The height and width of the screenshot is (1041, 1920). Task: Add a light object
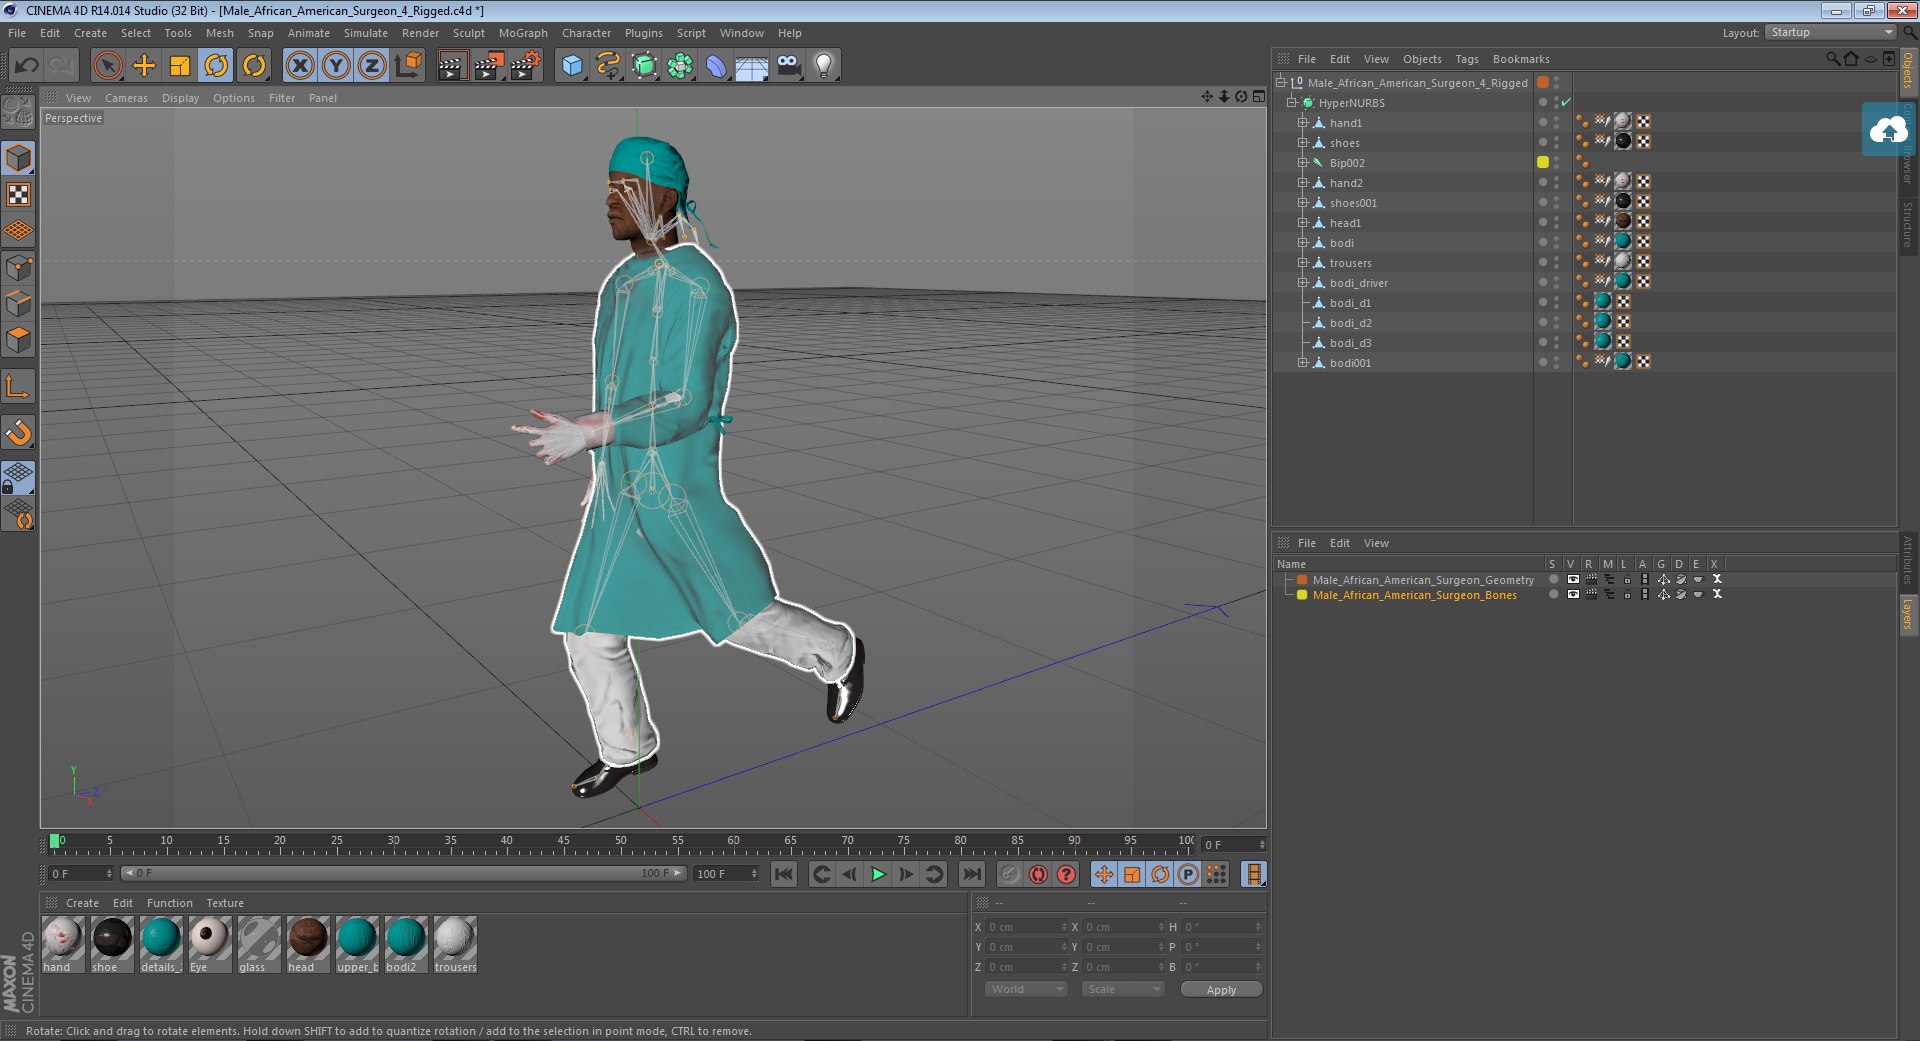tap(824, 66)
